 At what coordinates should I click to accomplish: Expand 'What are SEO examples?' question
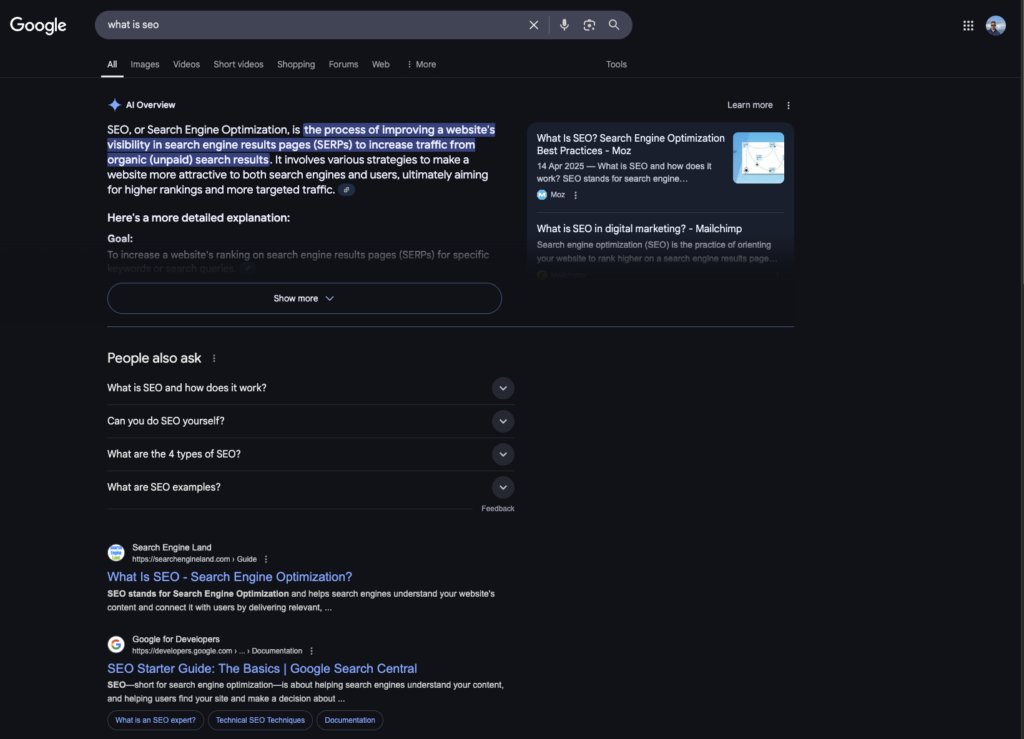310,488
